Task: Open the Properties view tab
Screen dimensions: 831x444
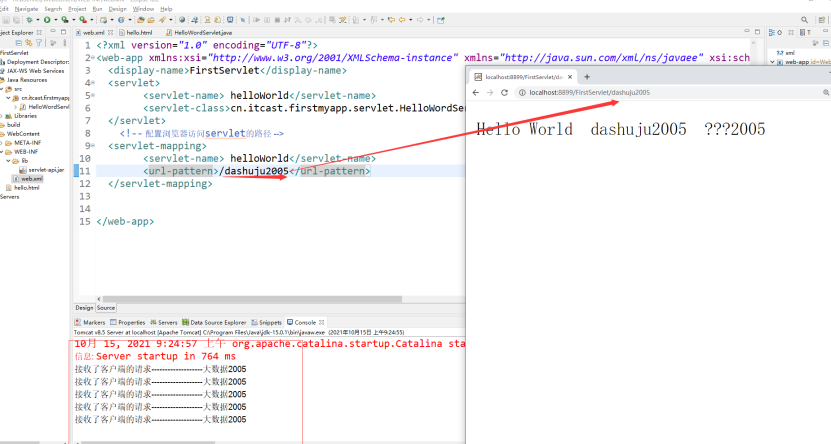Action: pos(128,322)
